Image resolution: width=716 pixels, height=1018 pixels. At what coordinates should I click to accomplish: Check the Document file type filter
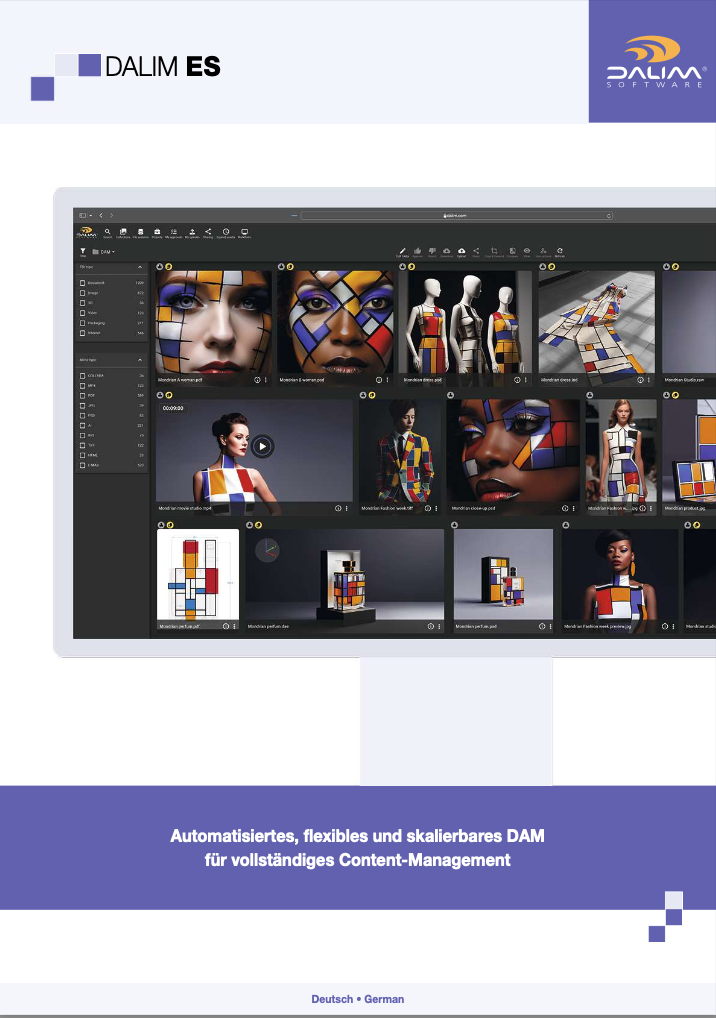[82, 283]
